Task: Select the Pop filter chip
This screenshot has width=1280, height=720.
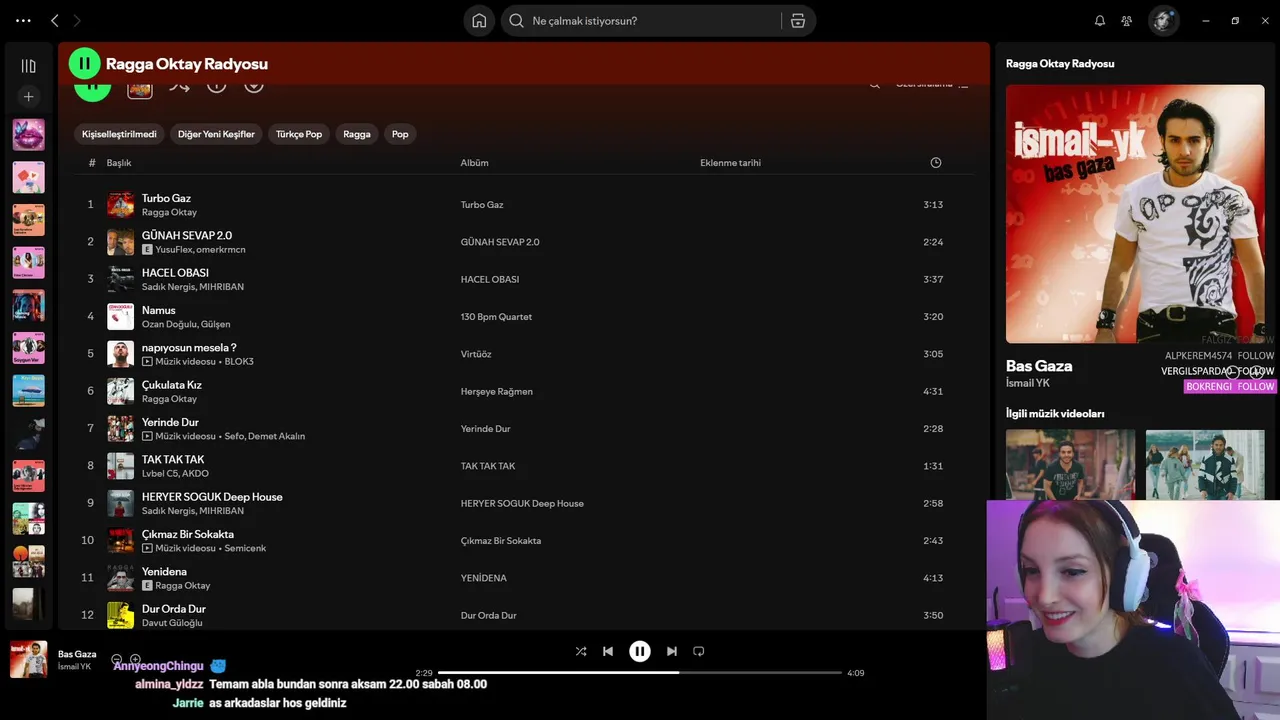Action: (x=400, y=134)
